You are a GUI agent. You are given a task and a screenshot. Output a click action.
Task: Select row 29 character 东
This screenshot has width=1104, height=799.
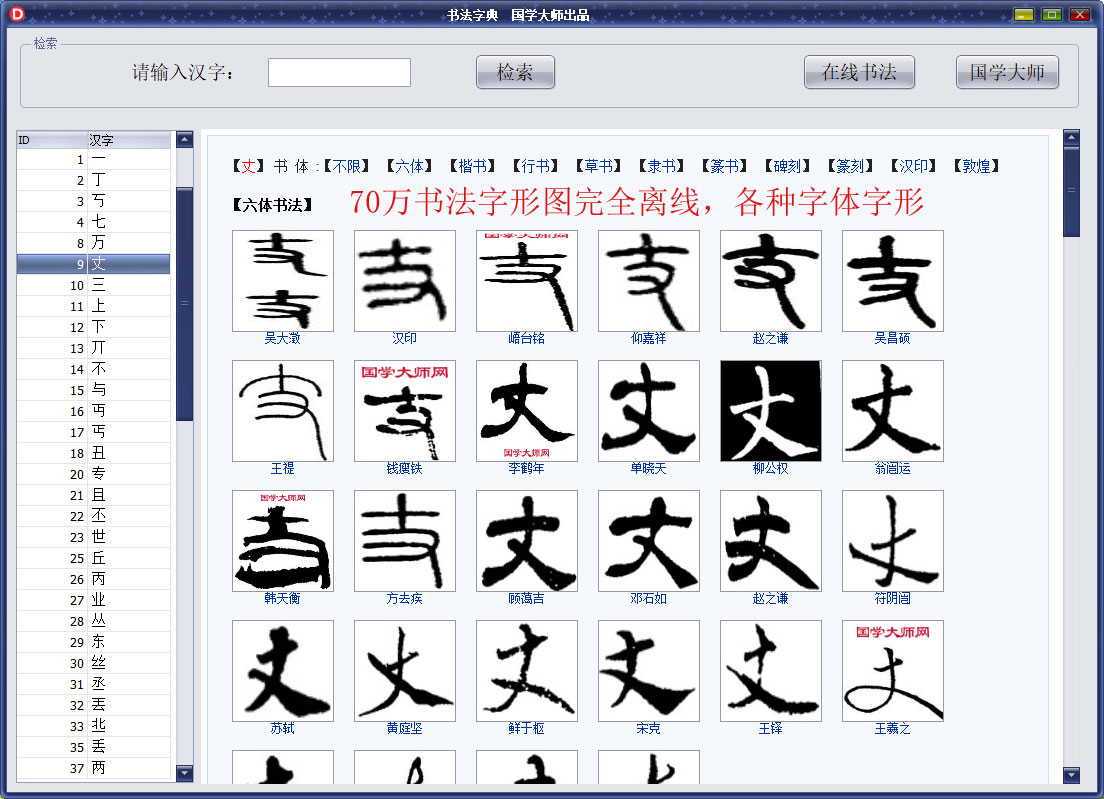[94, 642]
